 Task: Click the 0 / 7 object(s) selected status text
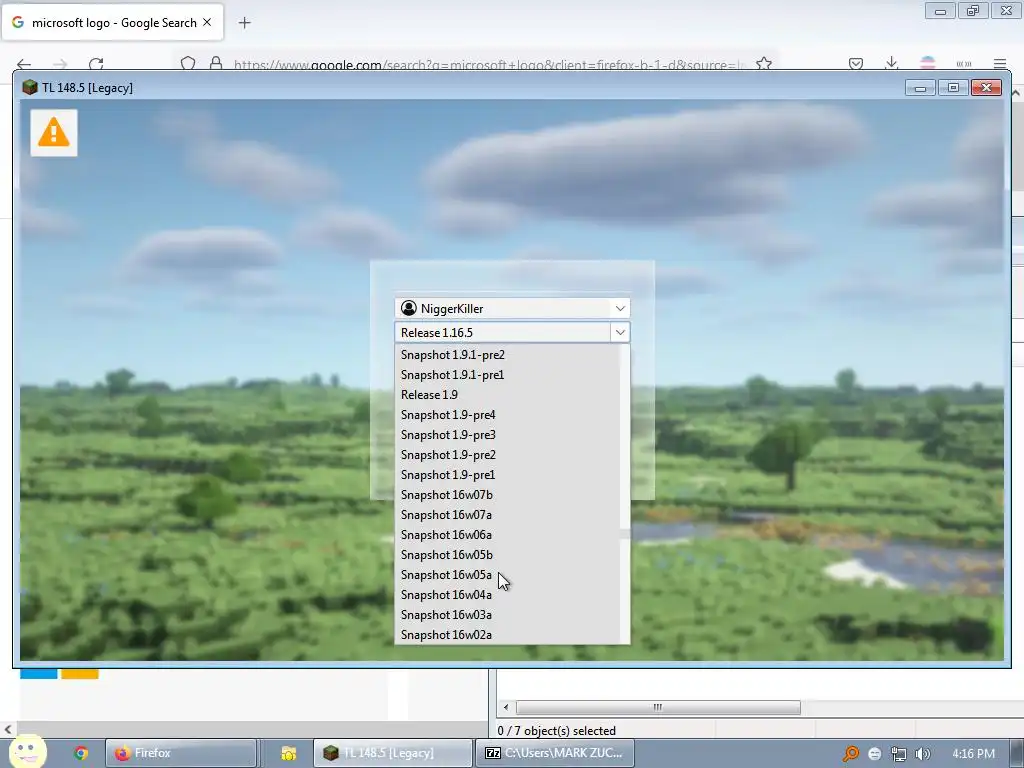556,731
